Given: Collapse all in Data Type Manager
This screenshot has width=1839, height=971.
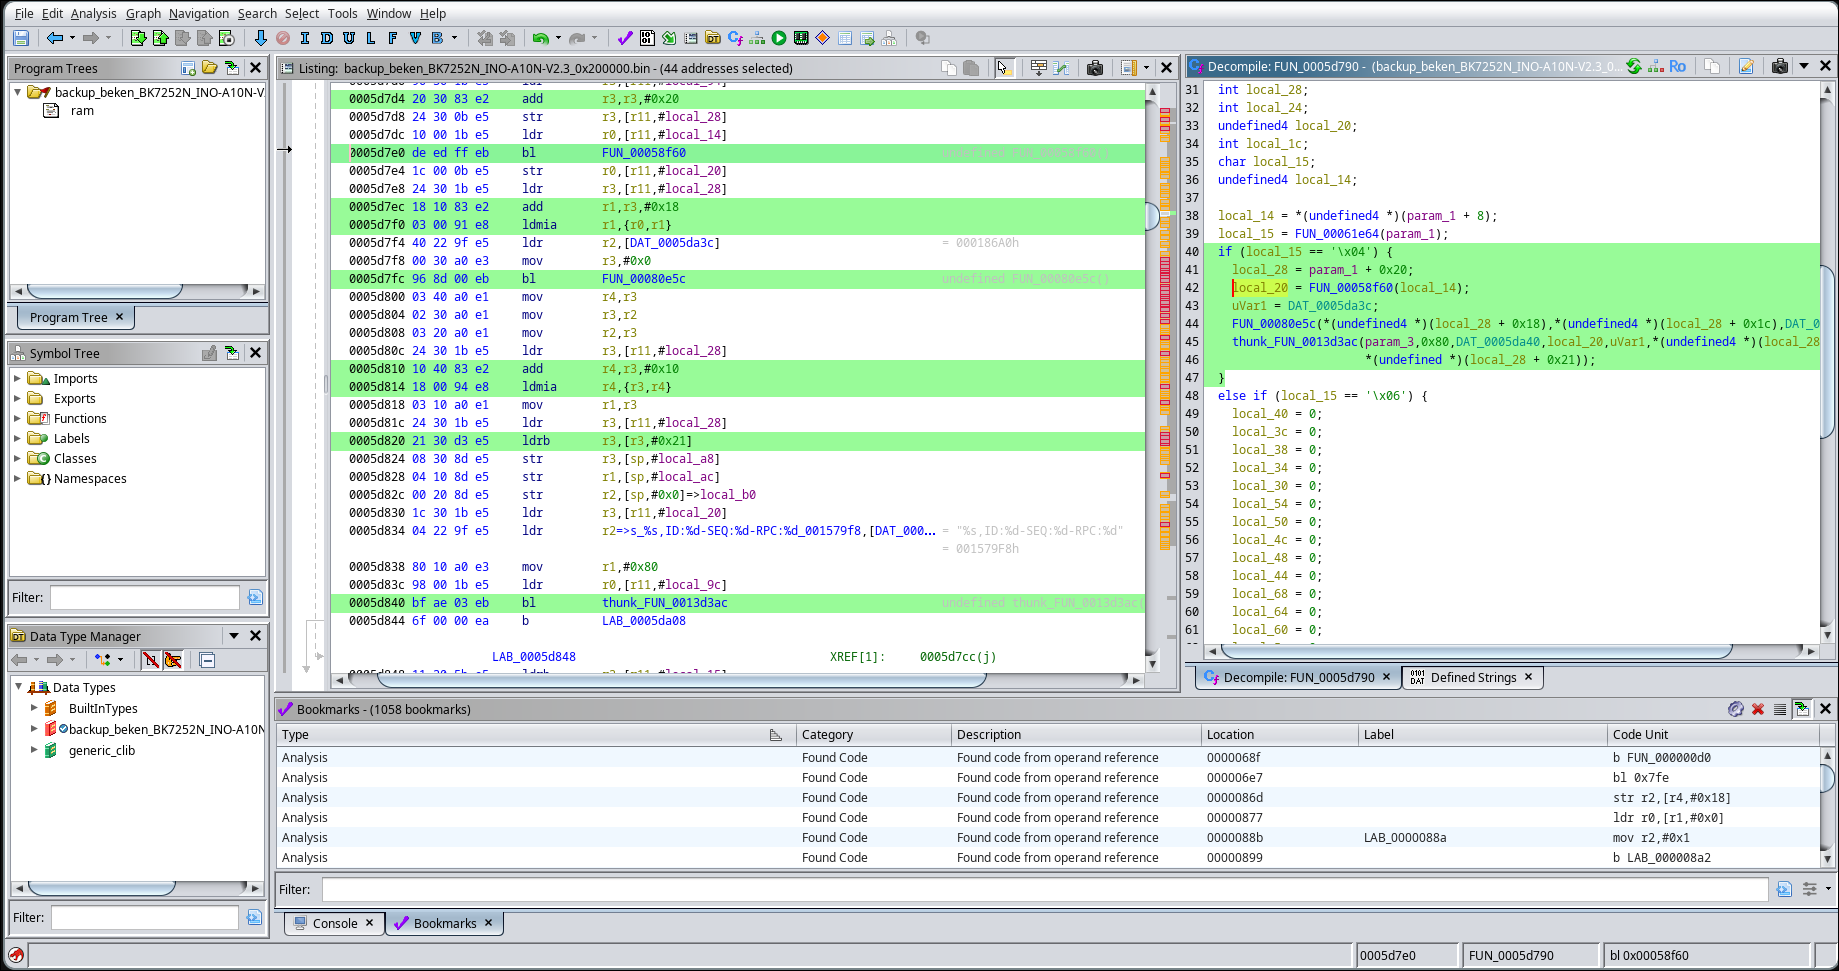Looking at the screenshot, I should (x=207, y=660).
